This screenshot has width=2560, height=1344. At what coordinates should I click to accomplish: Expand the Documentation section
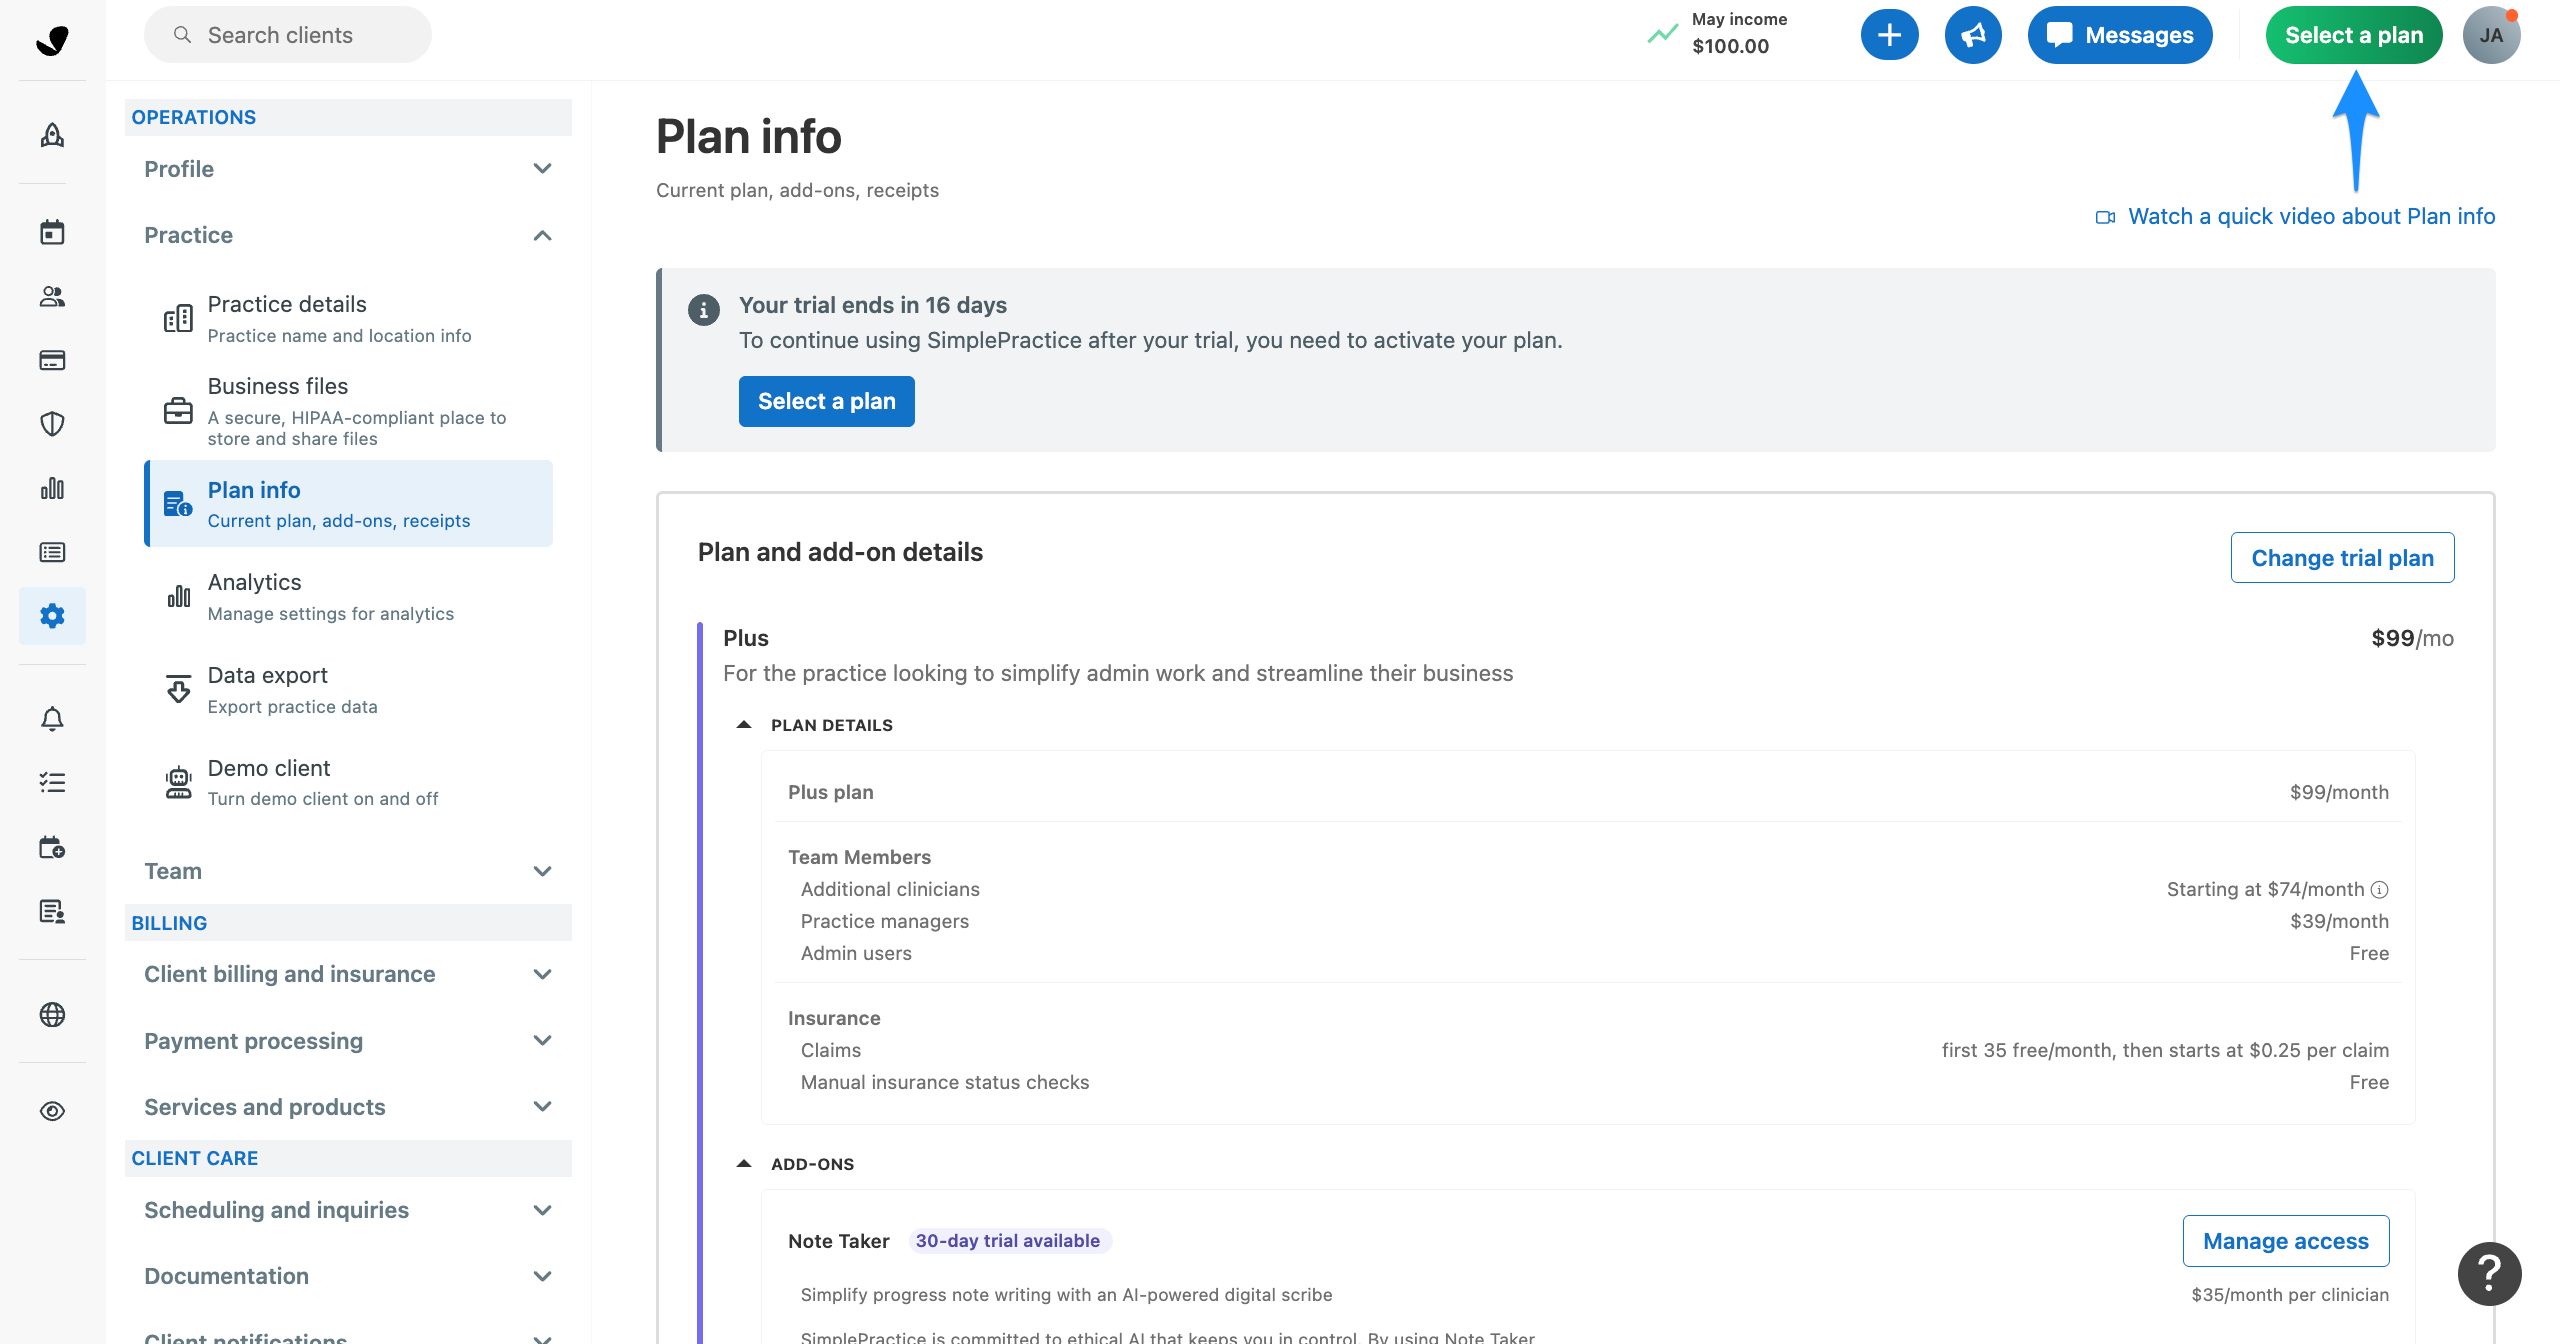click(348, 1276)
